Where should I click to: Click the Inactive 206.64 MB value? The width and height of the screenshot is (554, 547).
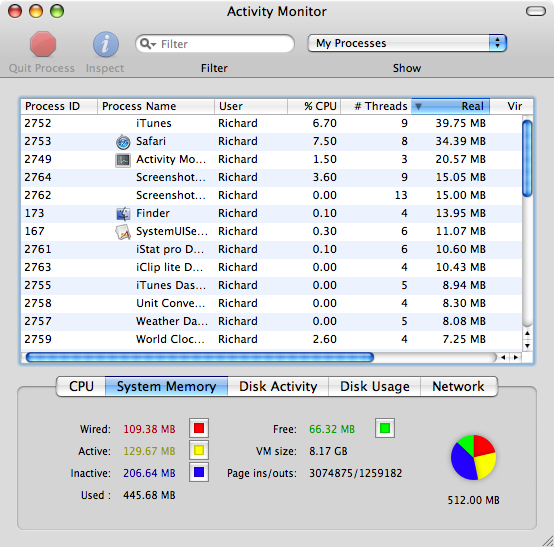coord(149,473)
